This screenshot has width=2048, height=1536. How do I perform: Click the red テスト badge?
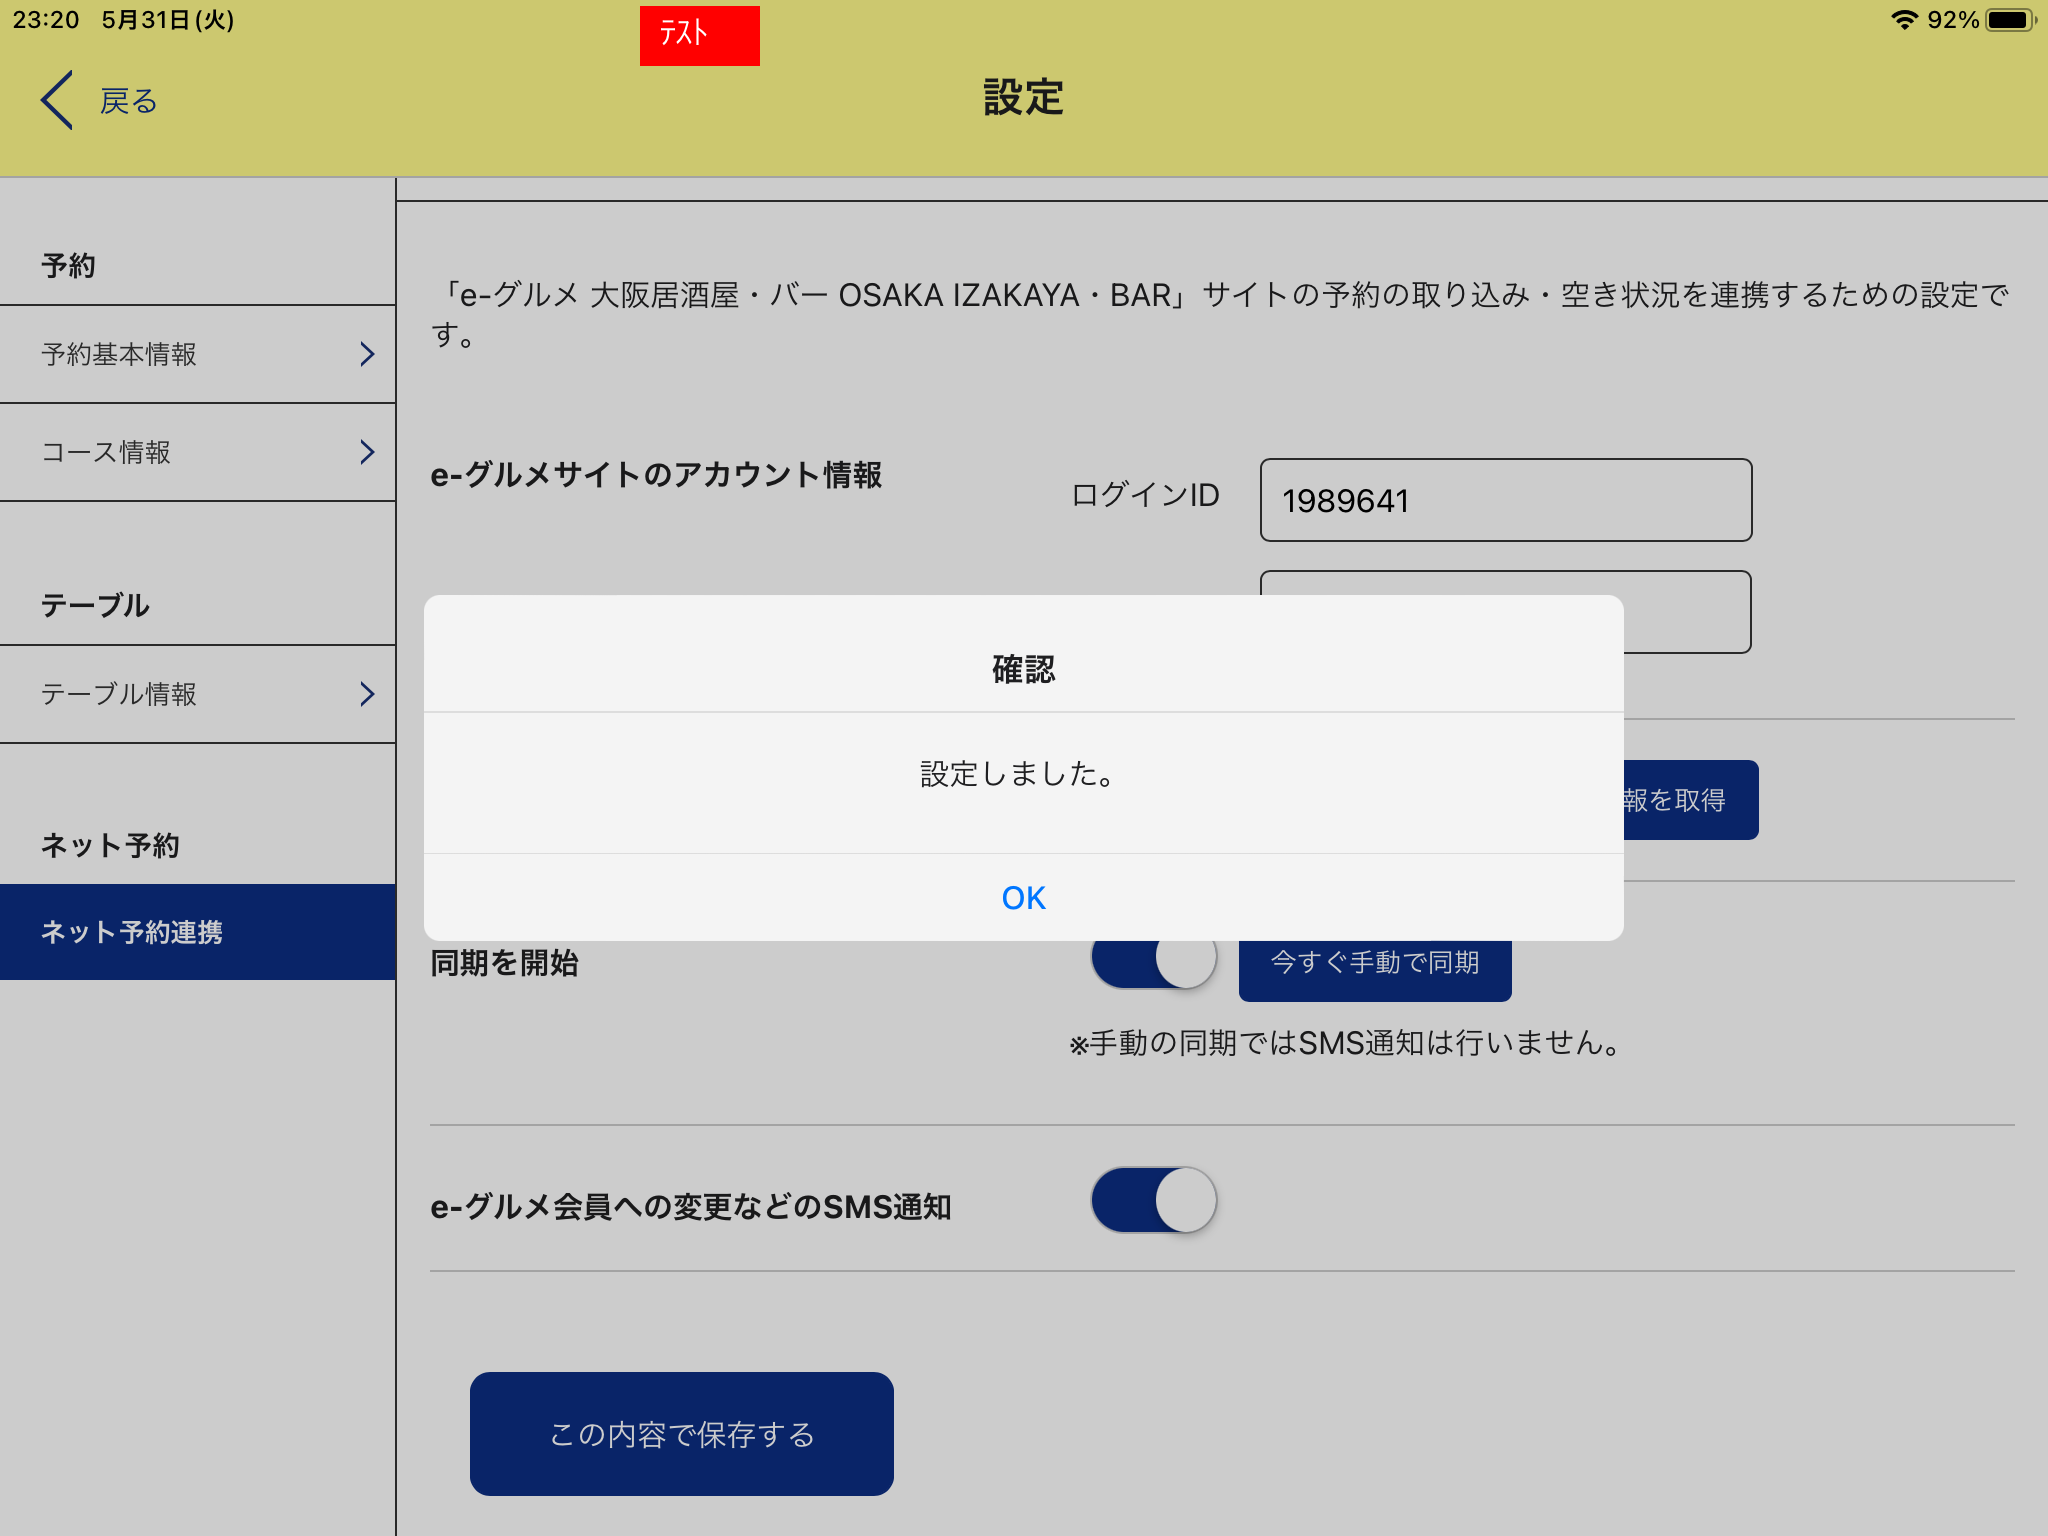pyautogui.click(x=699, y=36)
